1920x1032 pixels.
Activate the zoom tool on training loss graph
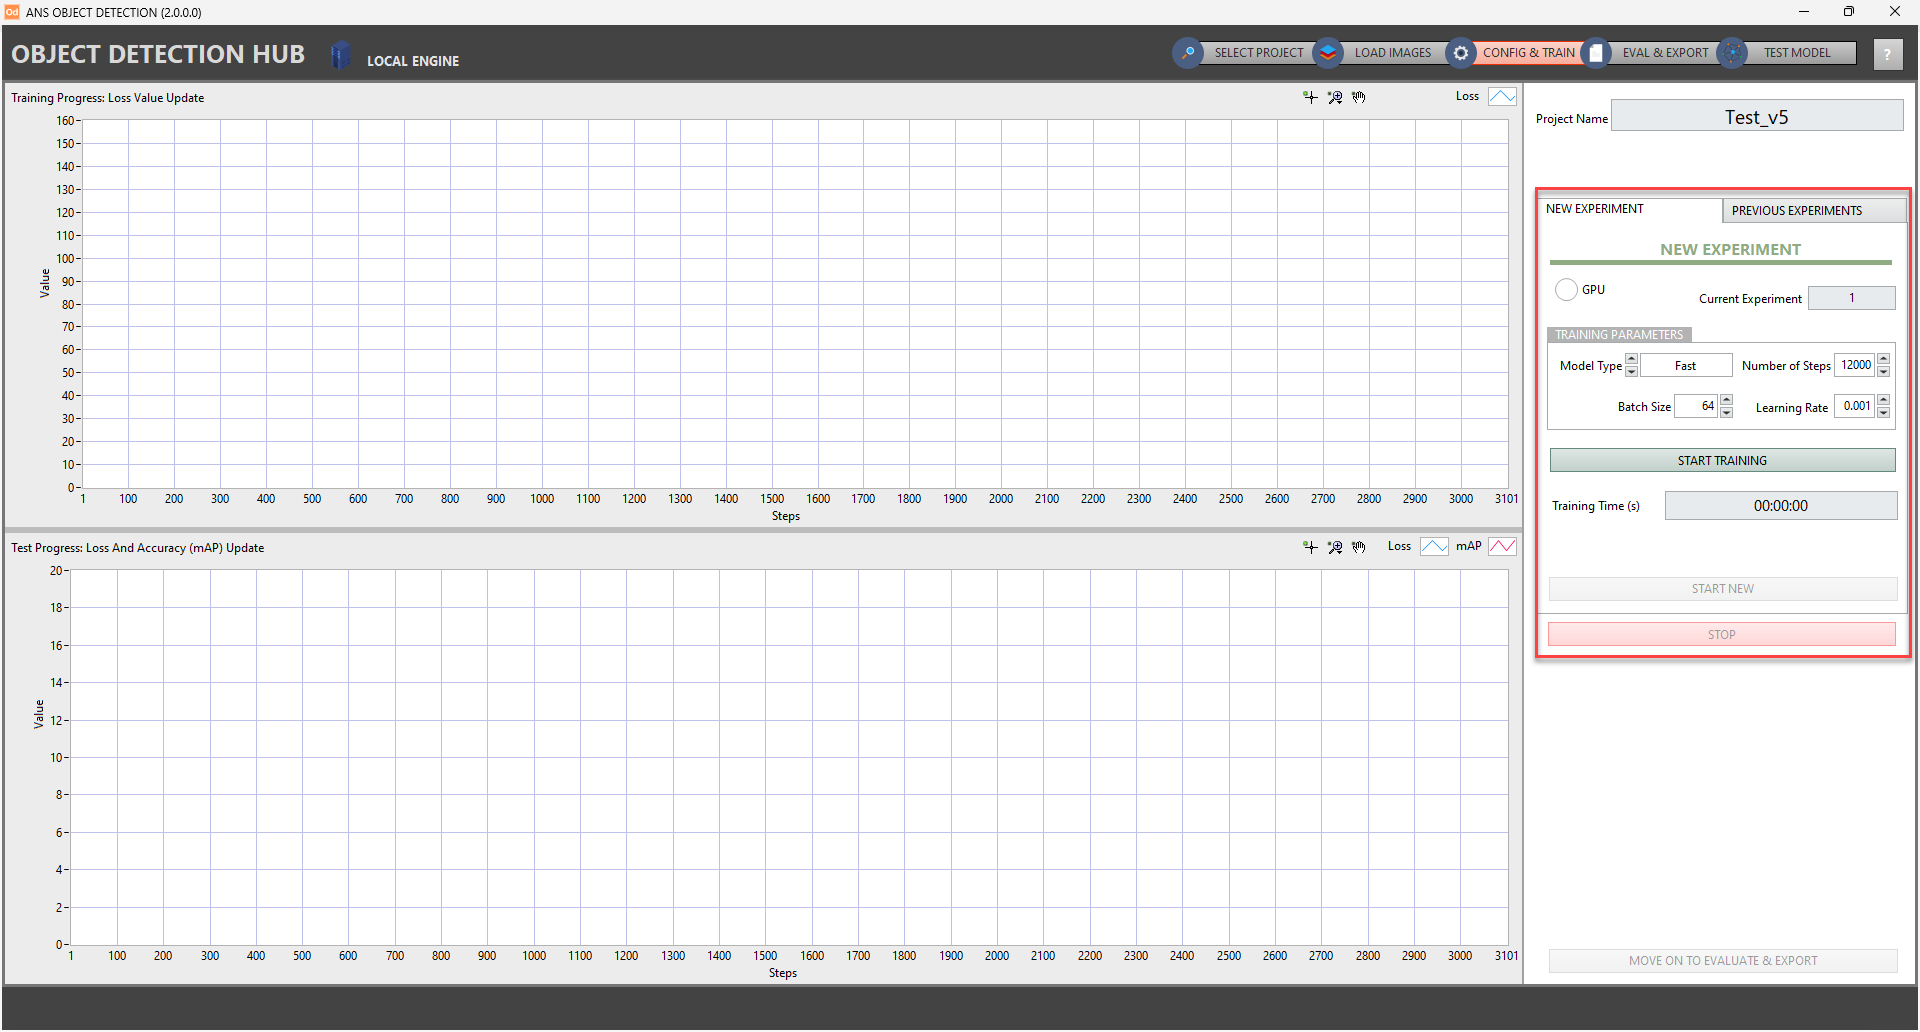[1334, 97]
